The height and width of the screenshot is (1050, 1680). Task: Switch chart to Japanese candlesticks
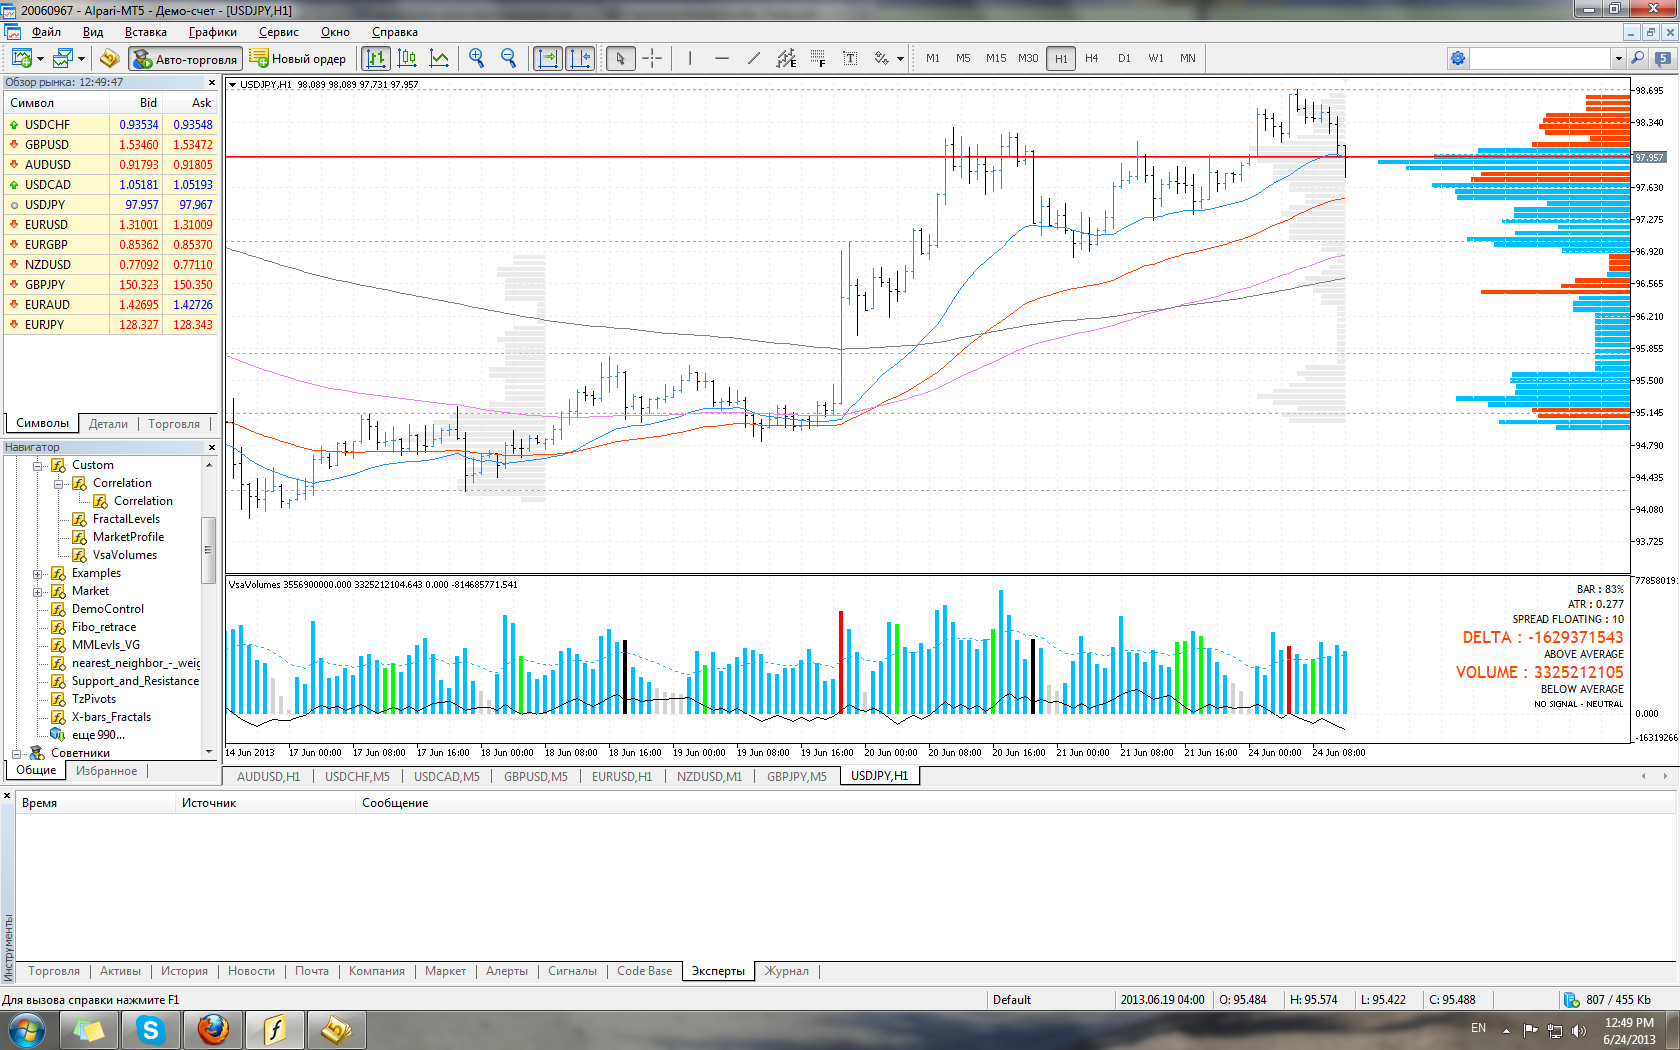tap(408, 58)
